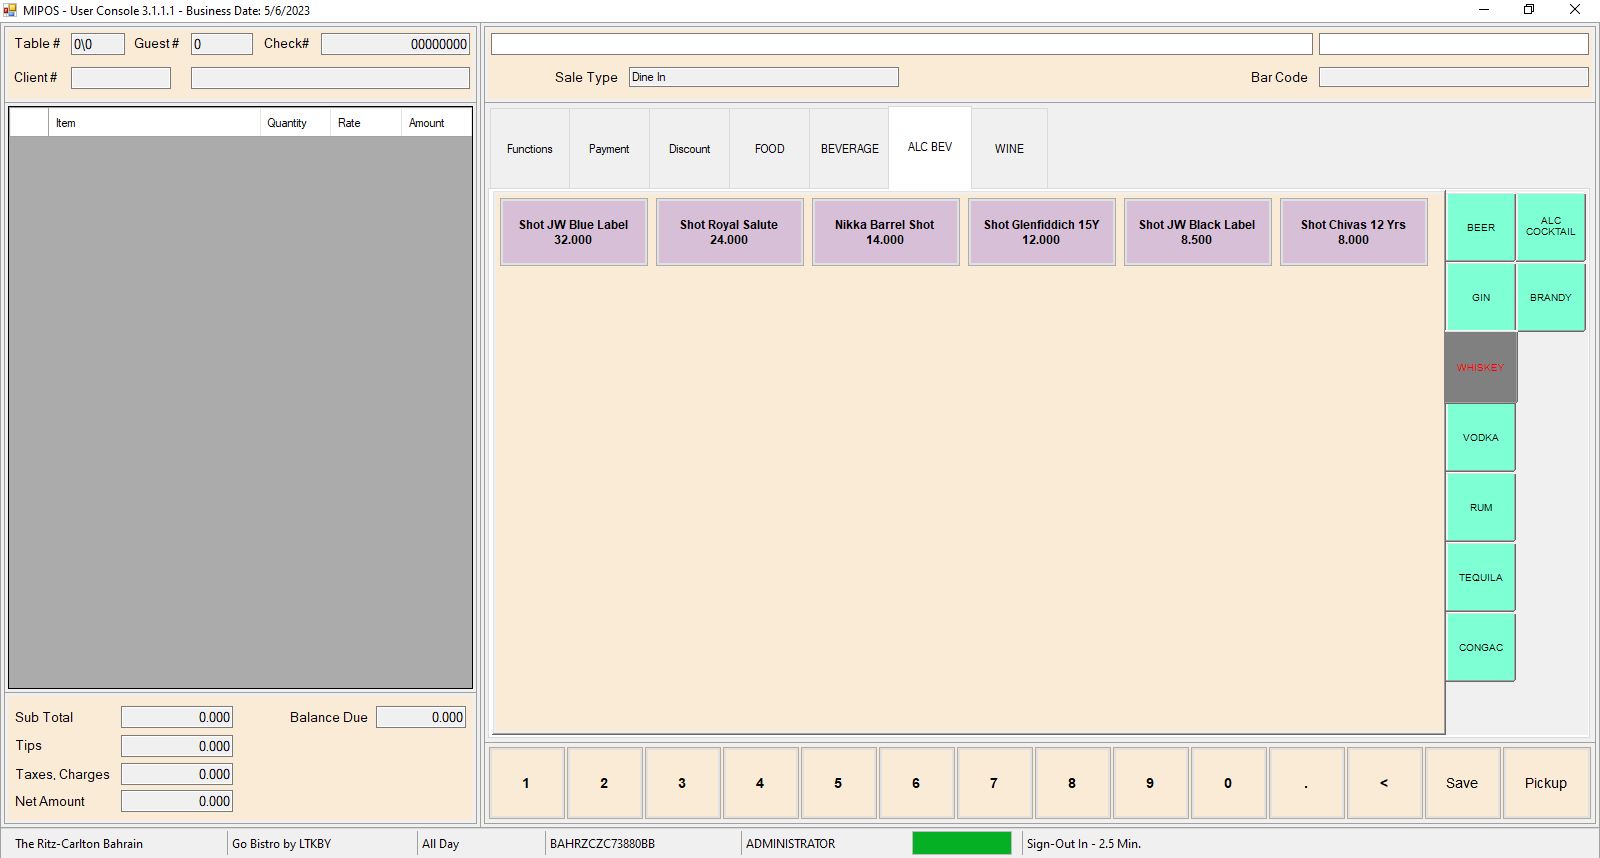
Task: Click the Amount column header
Action: (x=436, y=123)
